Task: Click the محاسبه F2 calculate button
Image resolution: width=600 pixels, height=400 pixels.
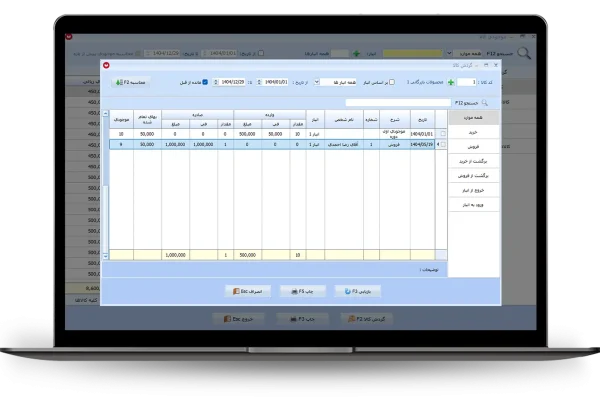Action: tap(131, 83)
